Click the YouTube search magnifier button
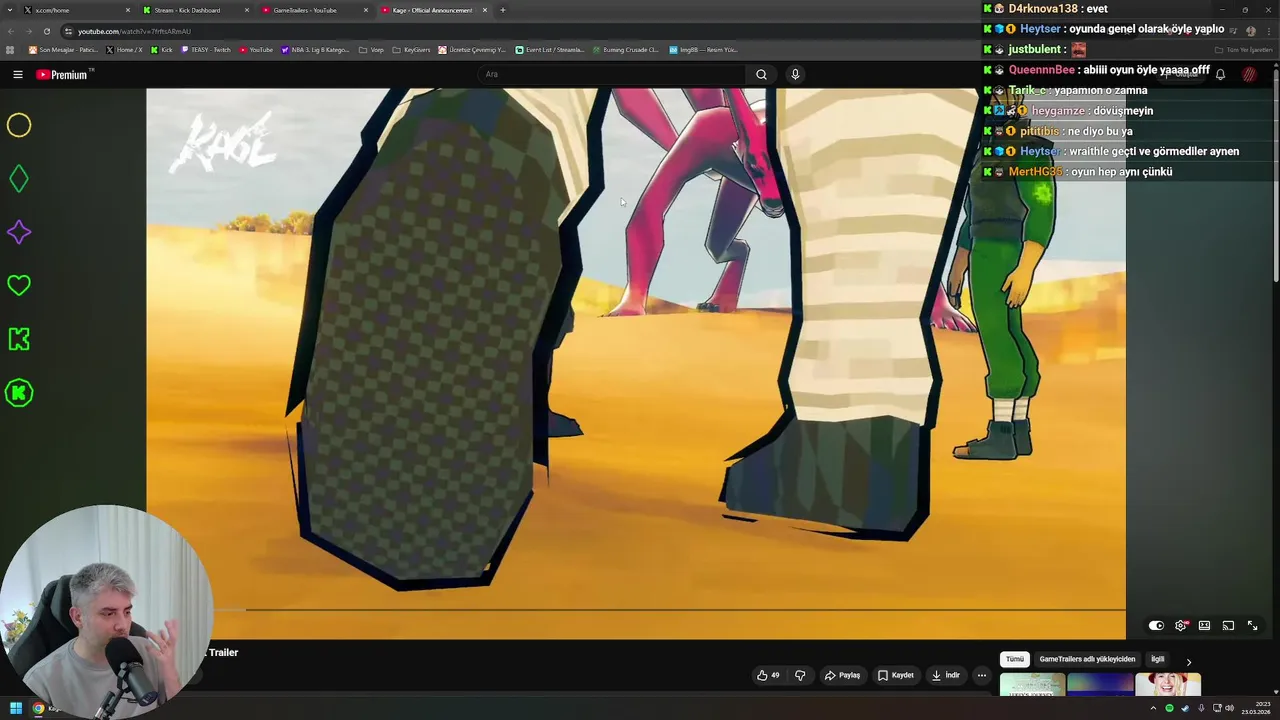This screenshot has width=1280, height=720. pyautogui.click(x=761, y=74)
